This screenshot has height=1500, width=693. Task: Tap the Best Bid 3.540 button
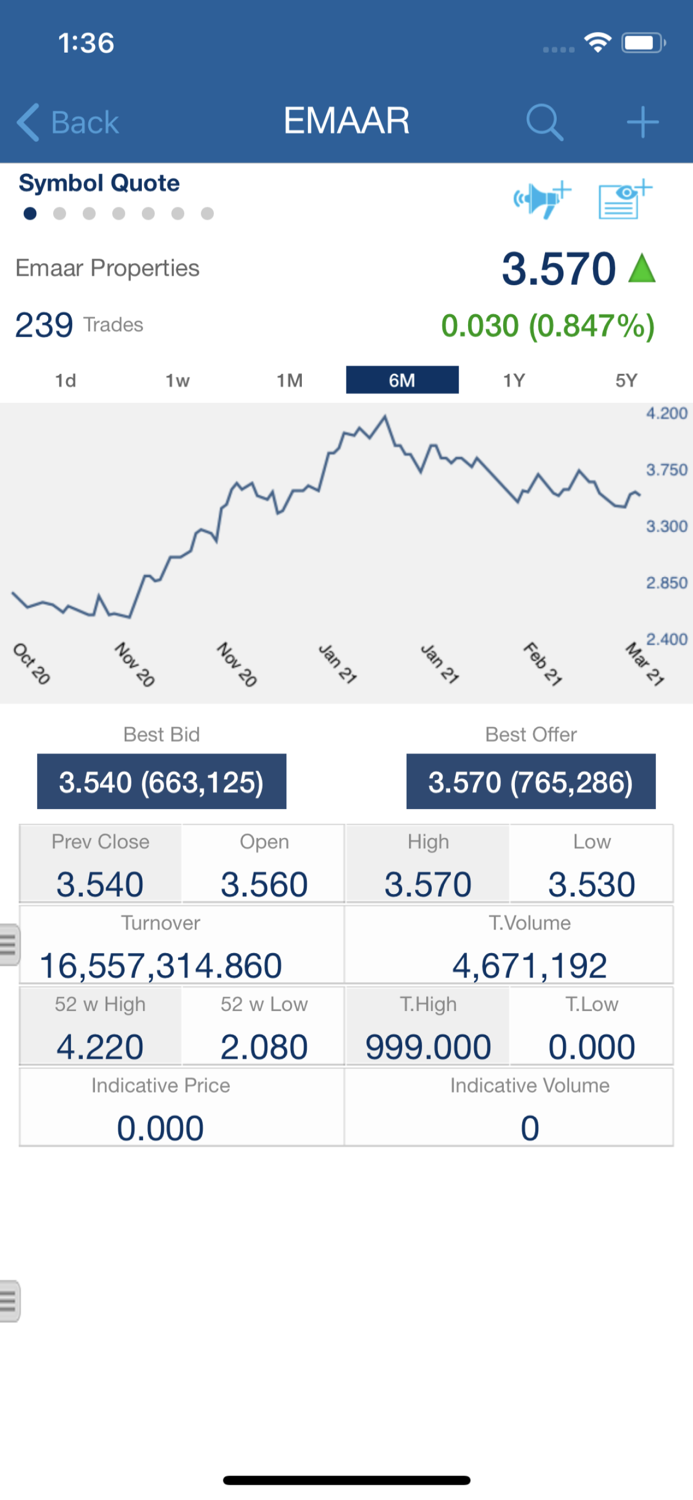[161, 781]
